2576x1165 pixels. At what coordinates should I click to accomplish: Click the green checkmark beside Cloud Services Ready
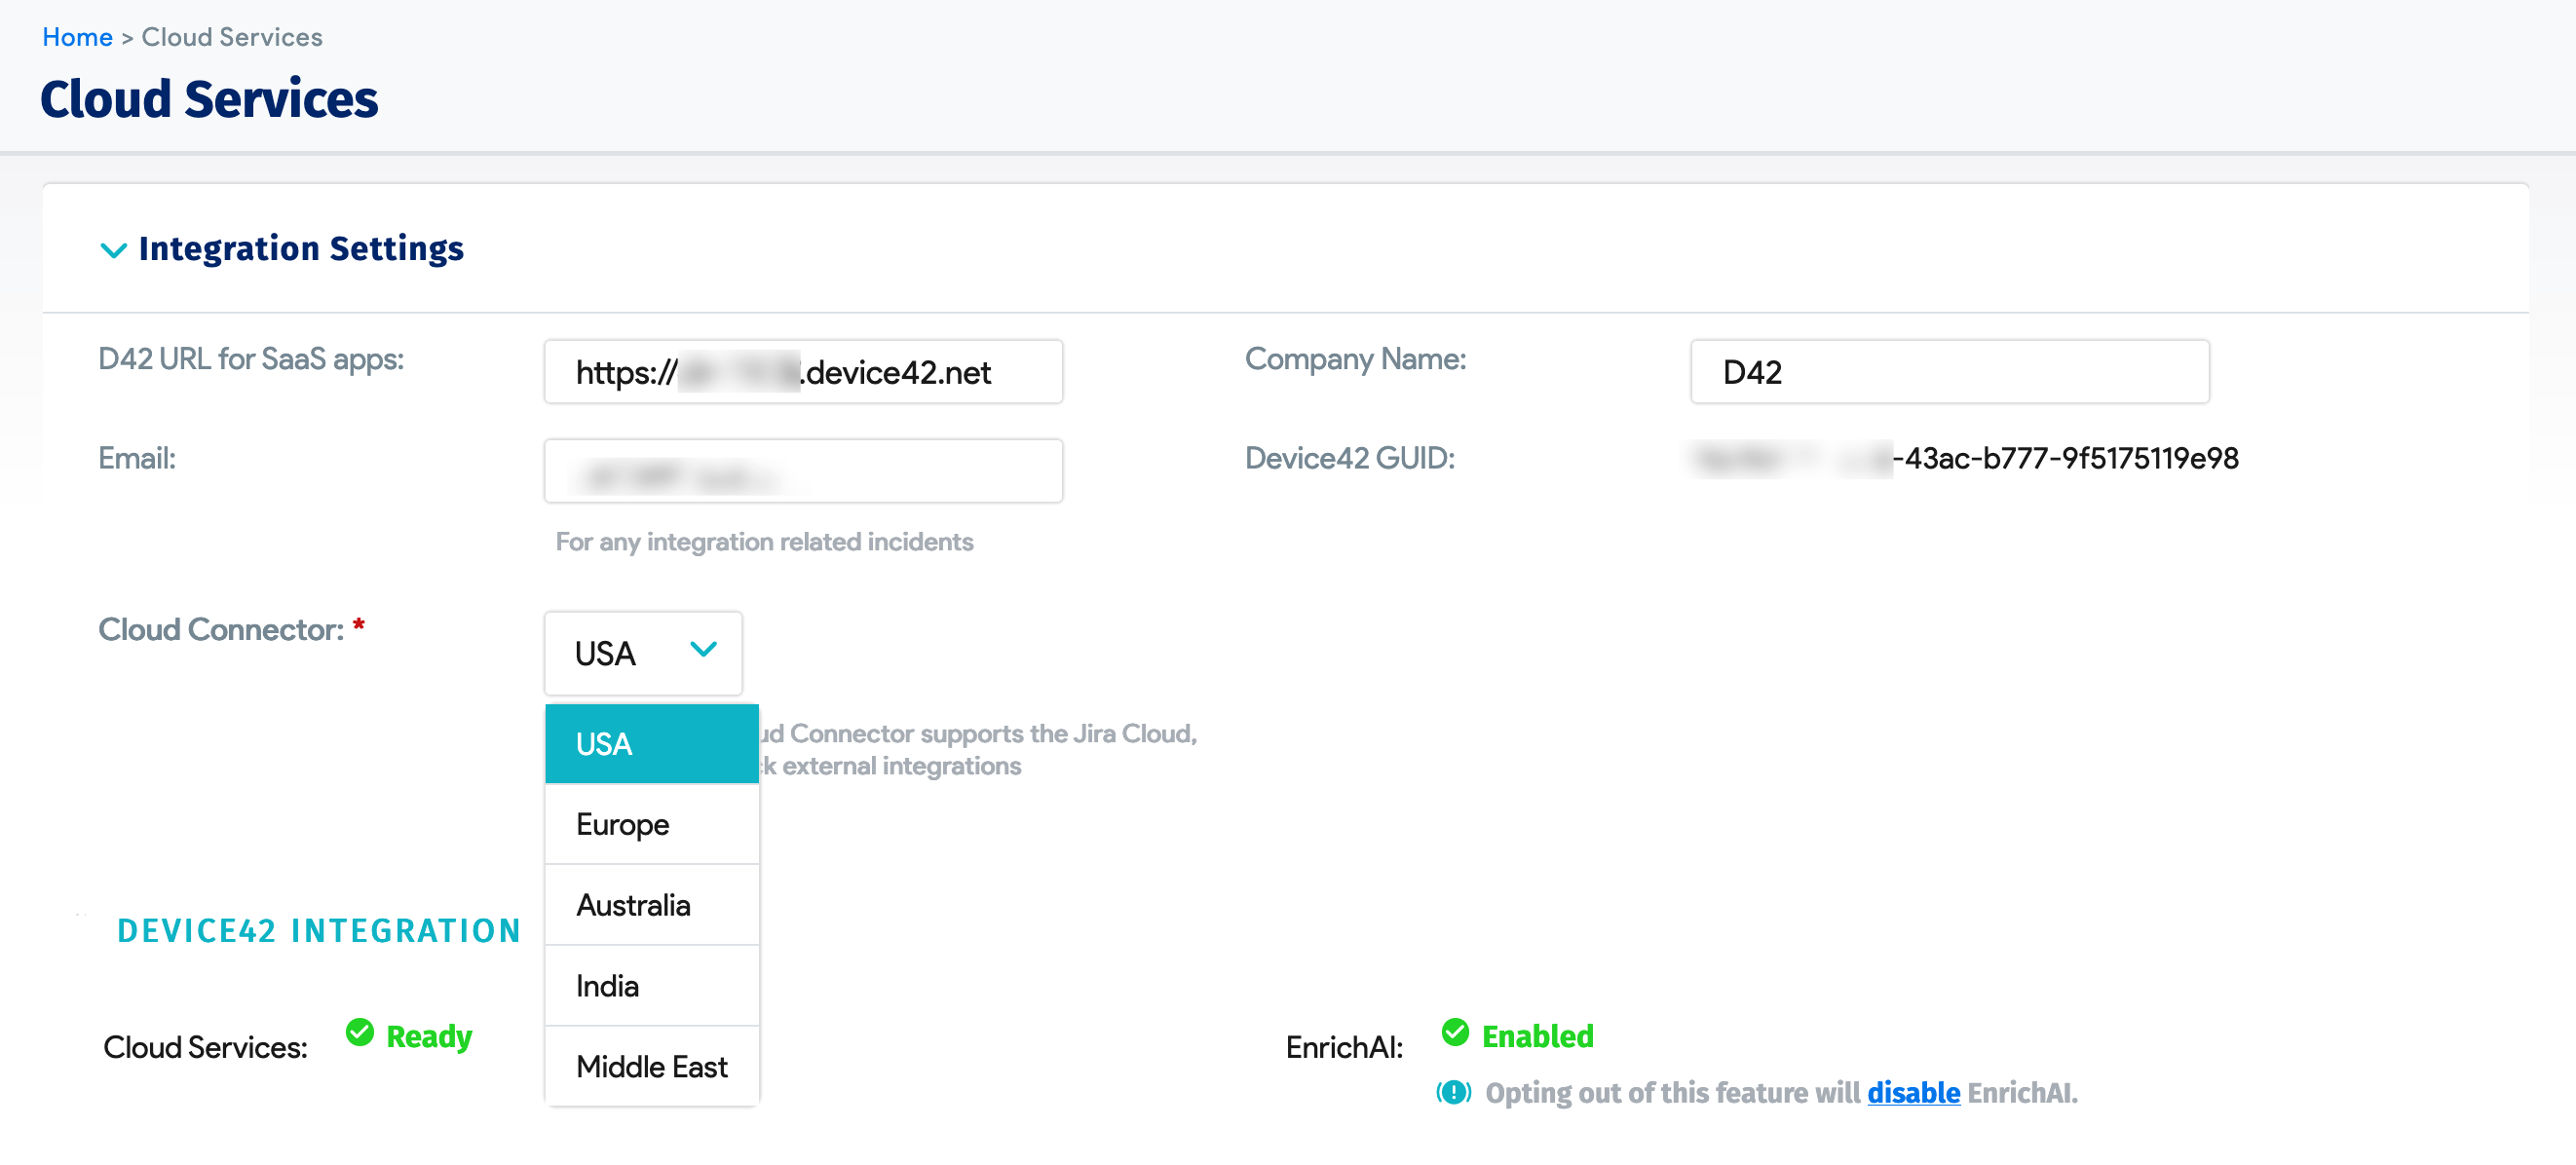pyautogui.click(x=360, y=1035)
